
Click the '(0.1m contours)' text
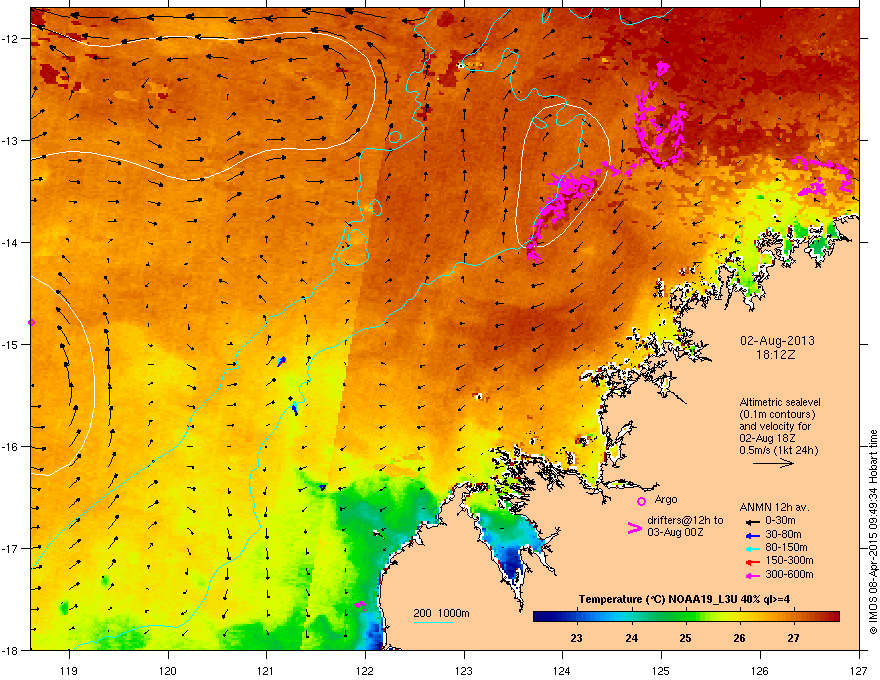(777, 415)
